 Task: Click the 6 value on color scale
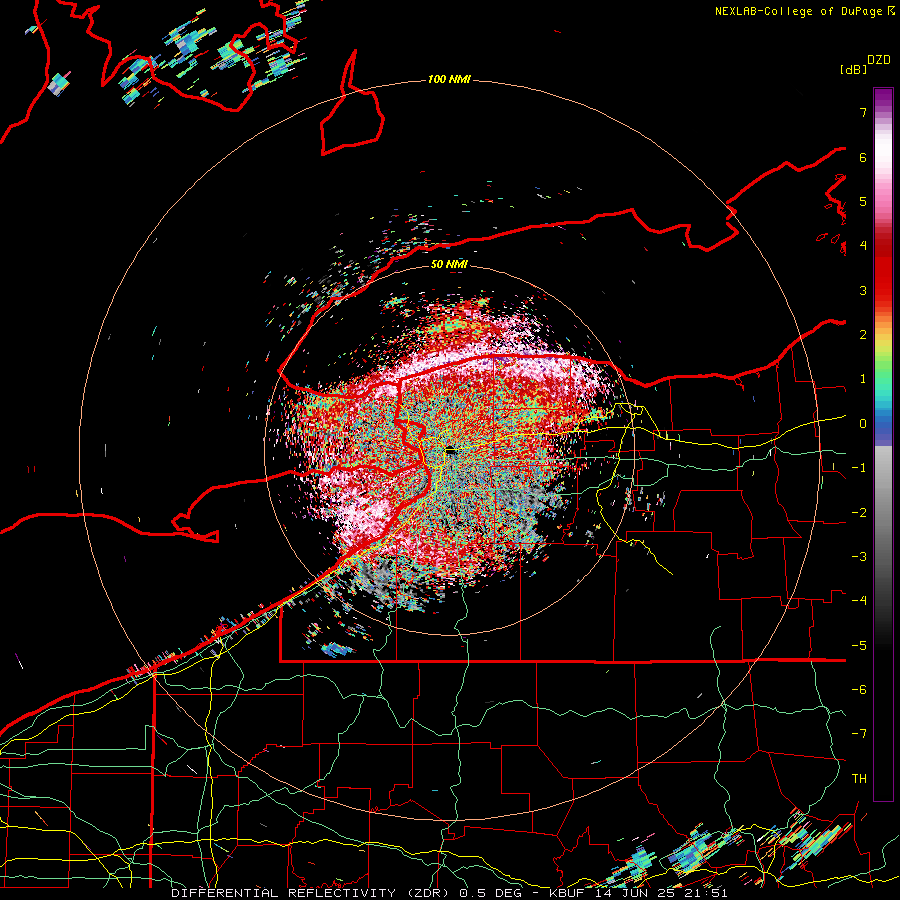click(863, 157)
